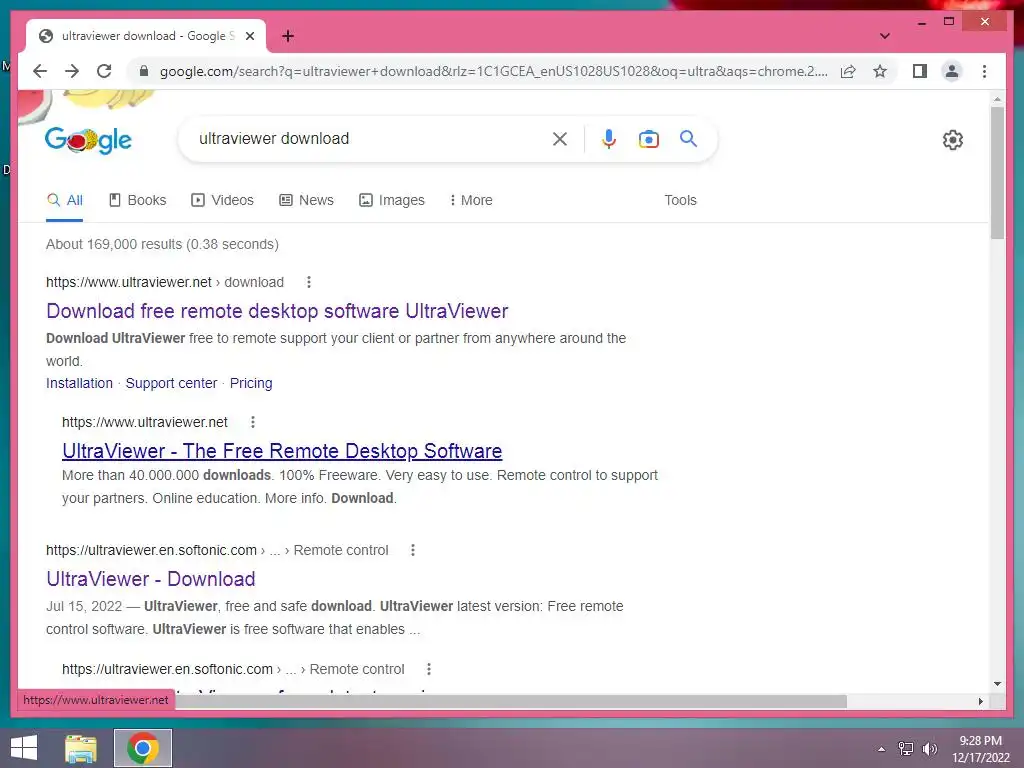Open the Chrome side panel
This screenshot has height=768, width=1024.
[920, 71]
